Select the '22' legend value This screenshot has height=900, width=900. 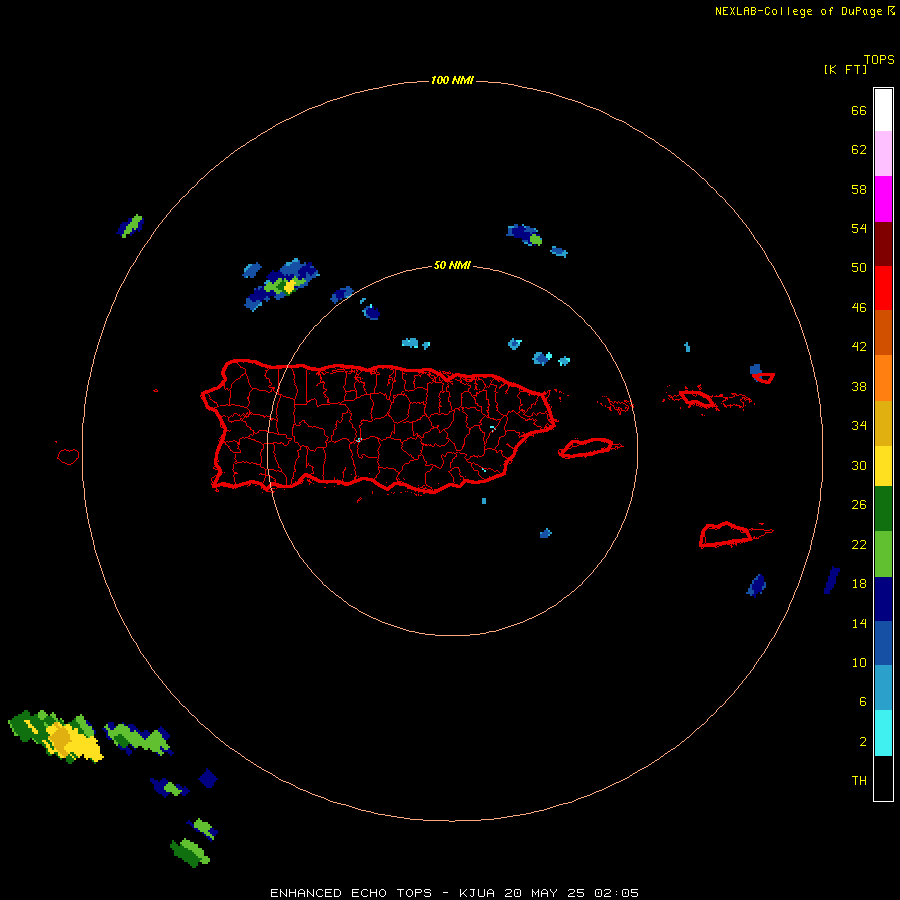coord(859,544)
